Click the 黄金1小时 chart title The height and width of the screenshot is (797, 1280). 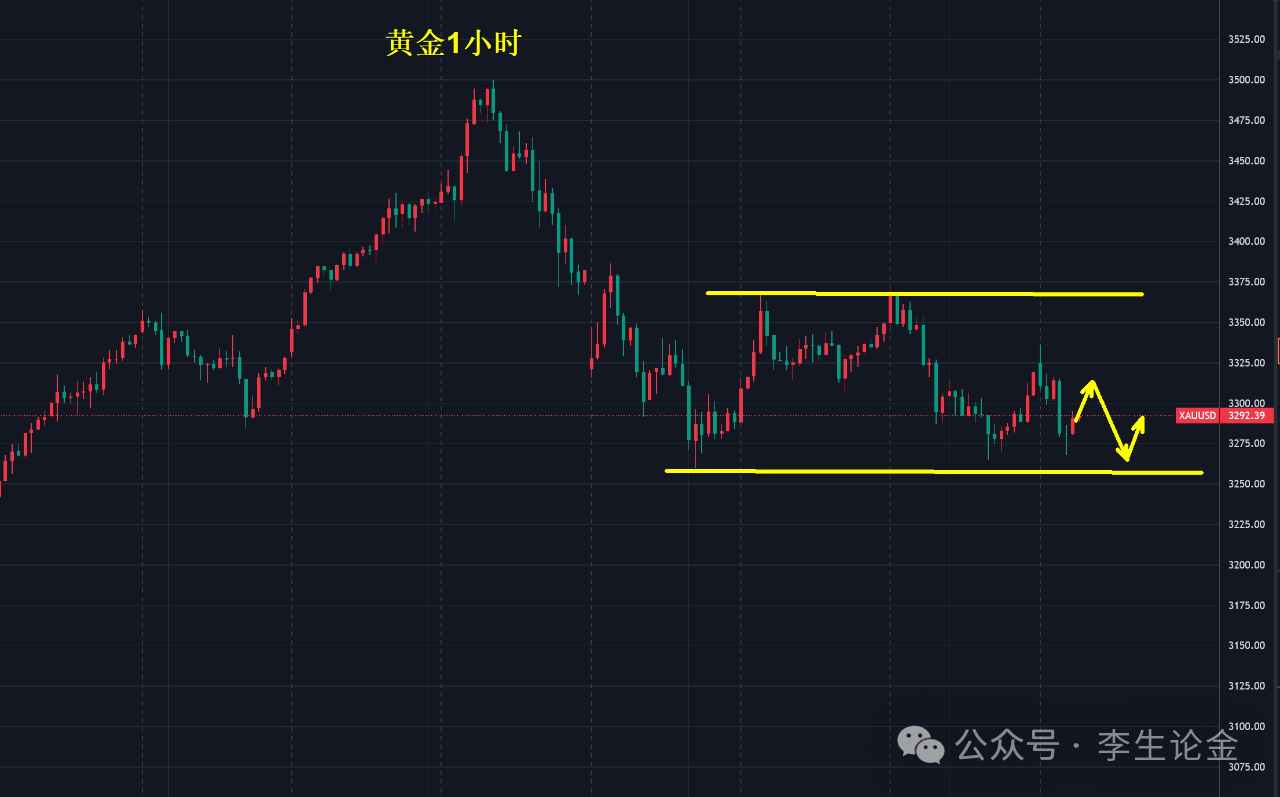pos(454,43)
